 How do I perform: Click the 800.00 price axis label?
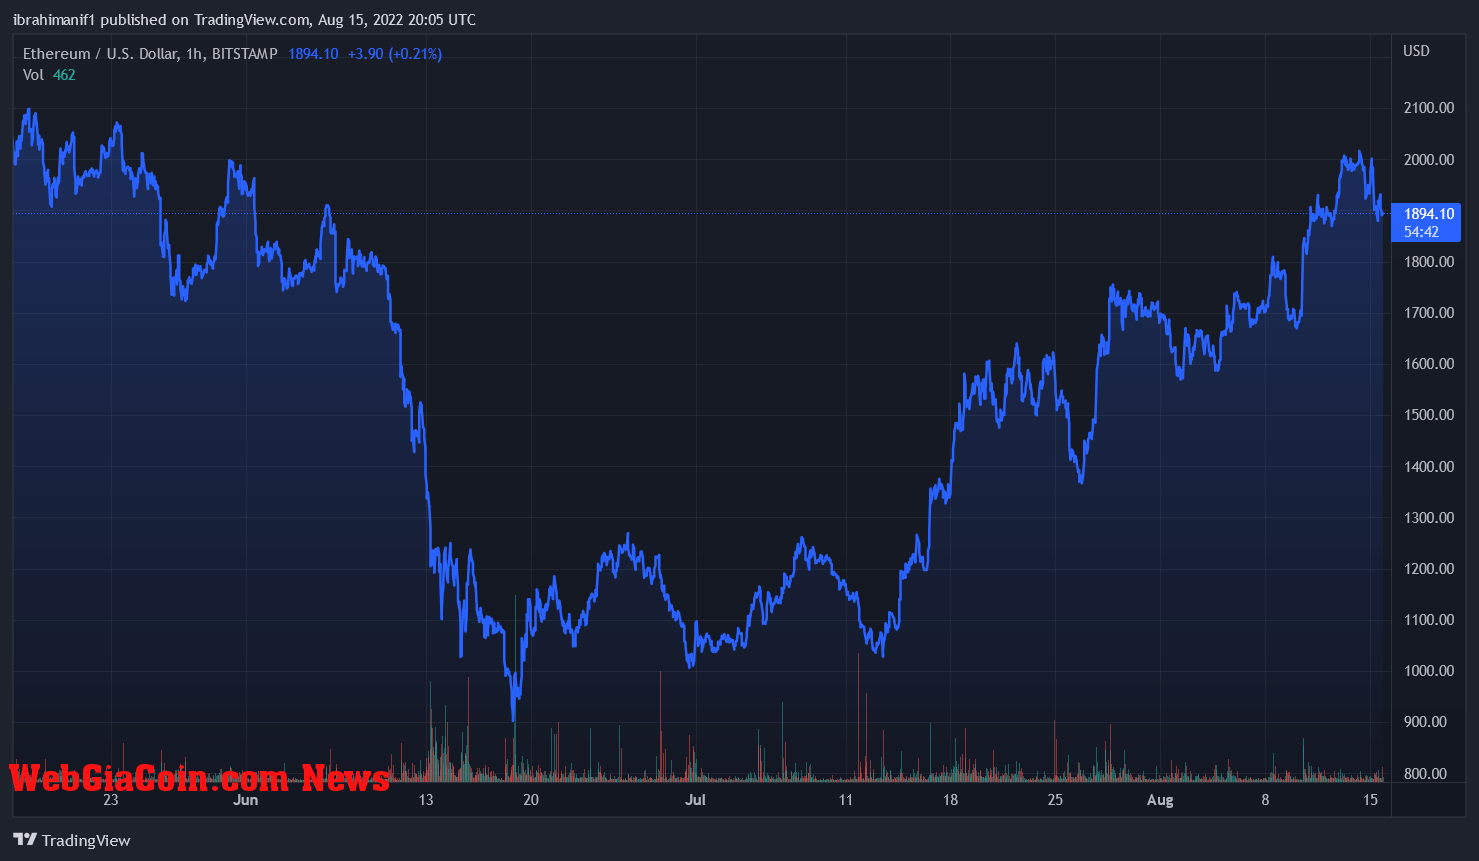(1425, 774)
